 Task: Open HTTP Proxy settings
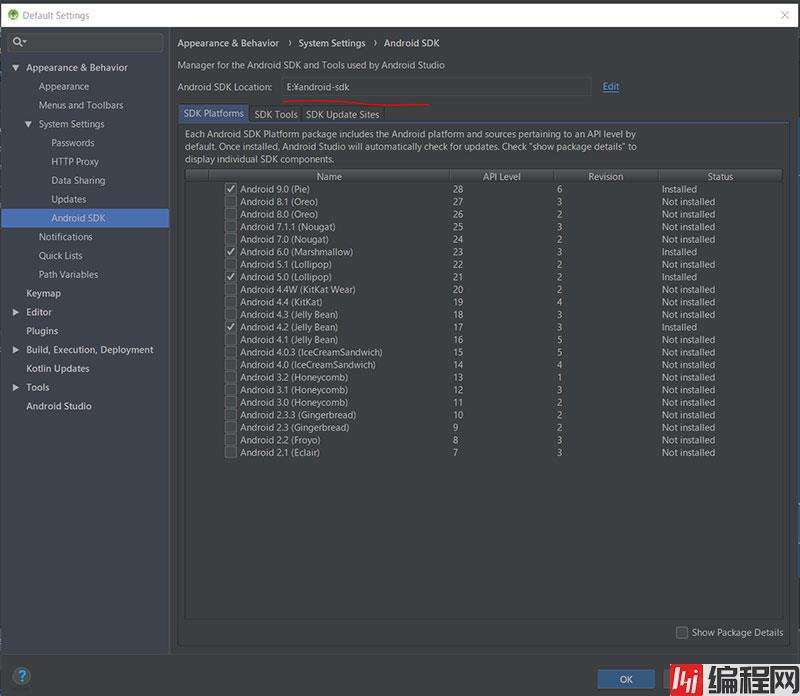pos(75,162)
